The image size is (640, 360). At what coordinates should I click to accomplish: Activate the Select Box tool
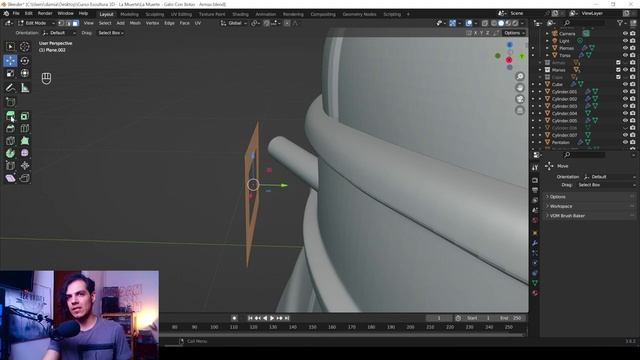point(10,47)
